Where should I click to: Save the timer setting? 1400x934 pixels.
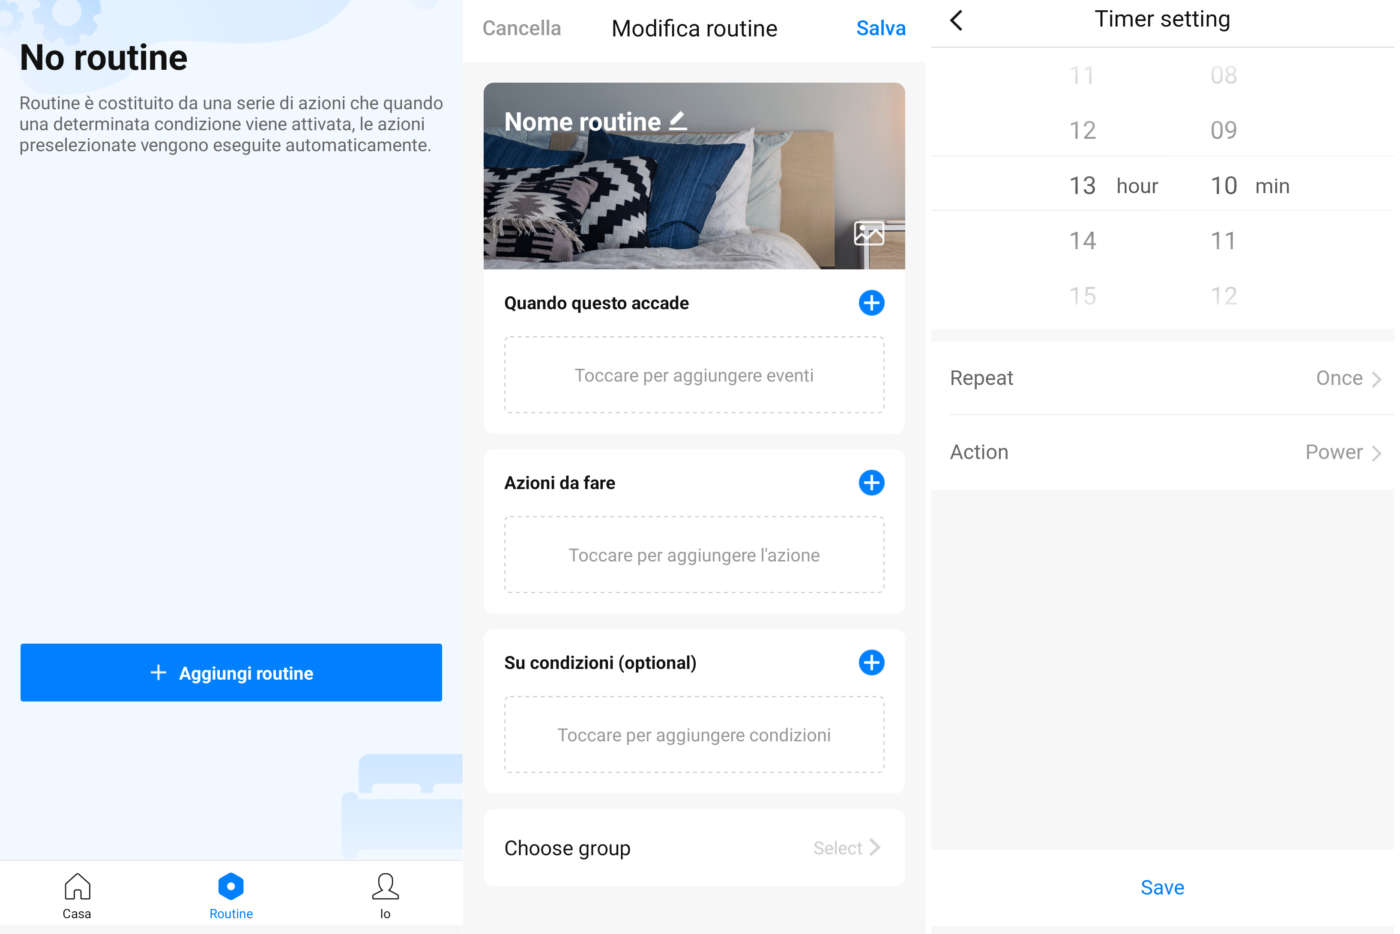(x=1162, y=888)
